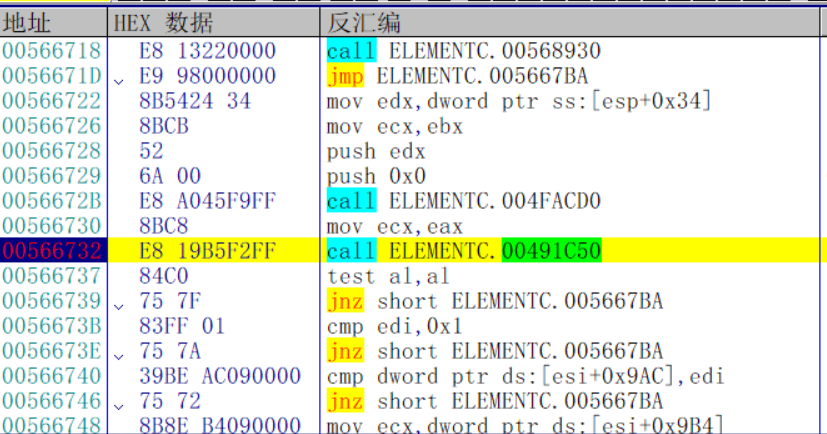Click hex bytes E8 A045F9FF

[x=207, y=201]
